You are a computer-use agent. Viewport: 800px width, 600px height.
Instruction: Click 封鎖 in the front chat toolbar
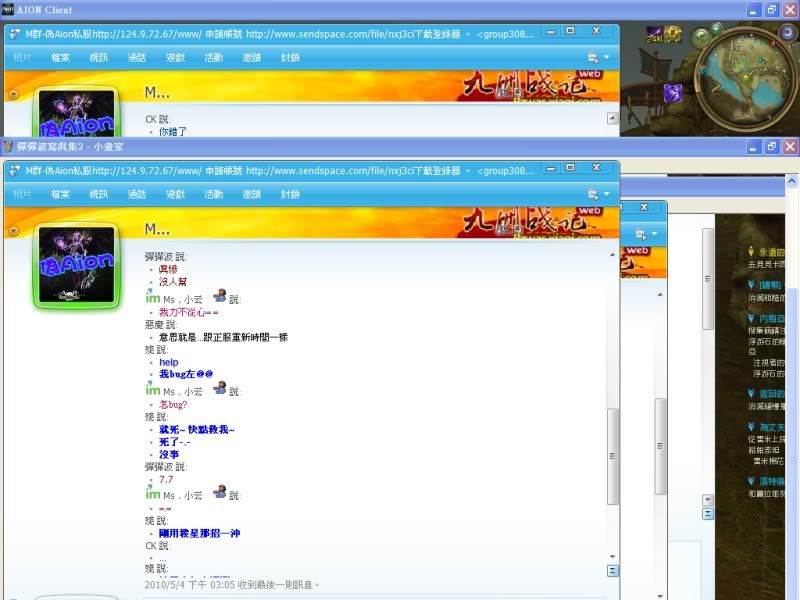click(290, 194)
